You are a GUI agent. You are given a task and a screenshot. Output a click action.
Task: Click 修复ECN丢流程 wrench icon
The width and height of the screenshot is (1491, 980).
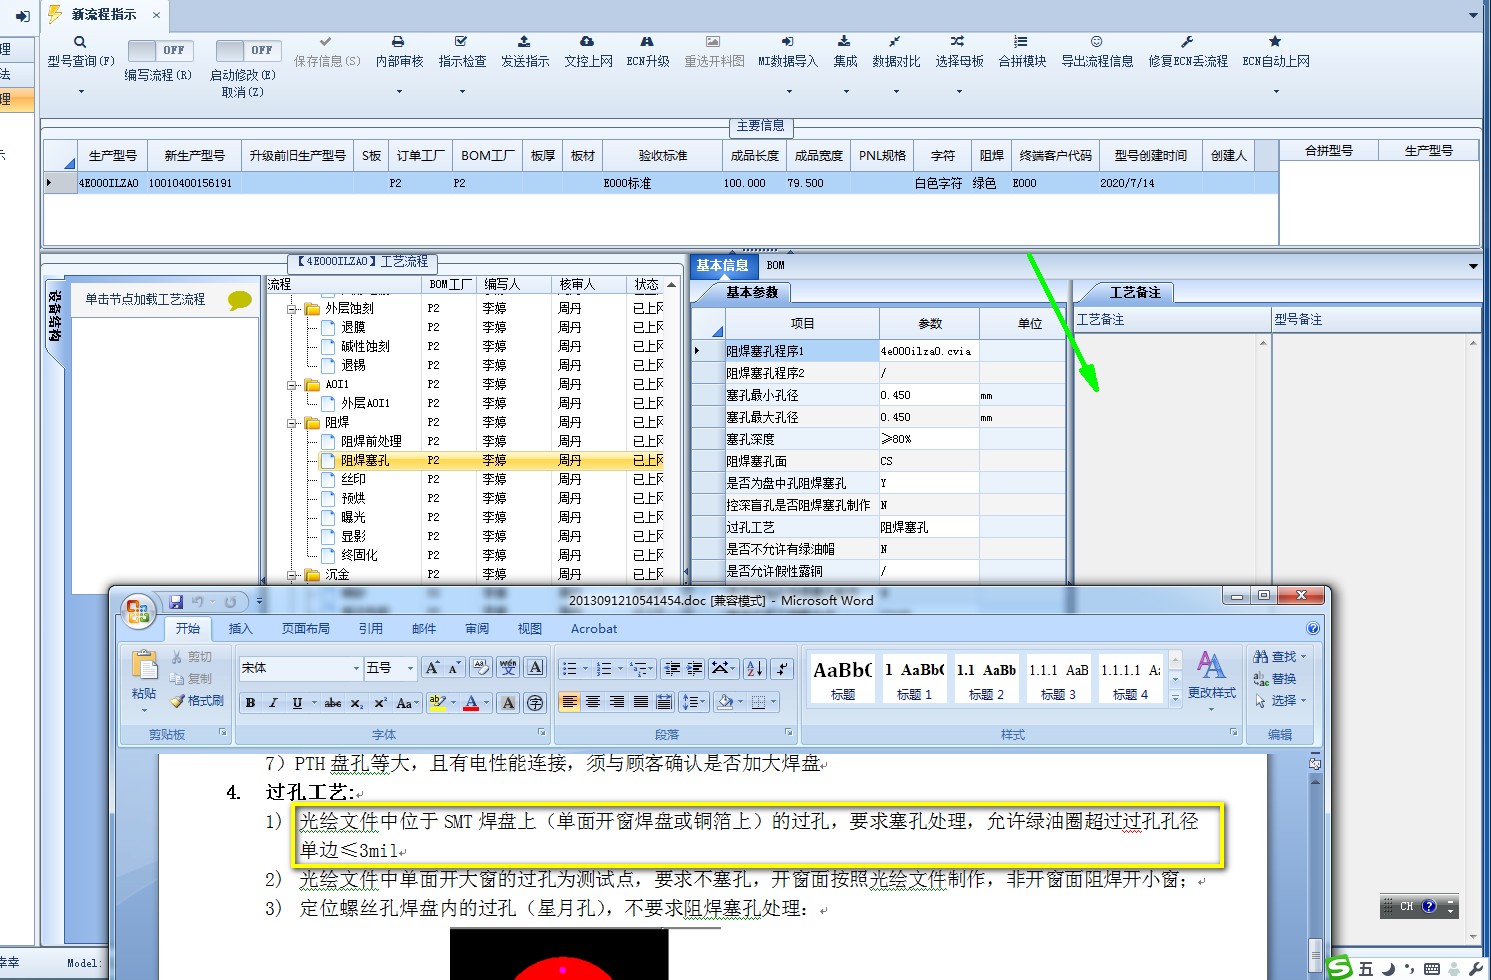tap(1187, 42)
